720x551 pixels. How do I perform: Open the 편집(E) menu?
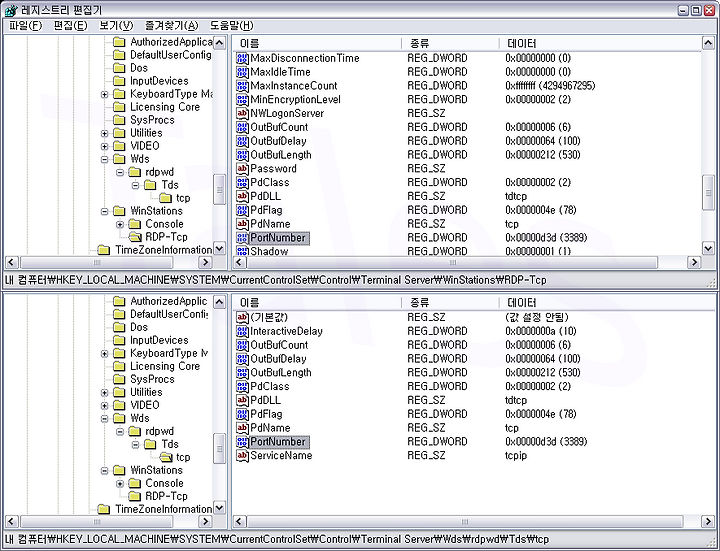(70, 26)
